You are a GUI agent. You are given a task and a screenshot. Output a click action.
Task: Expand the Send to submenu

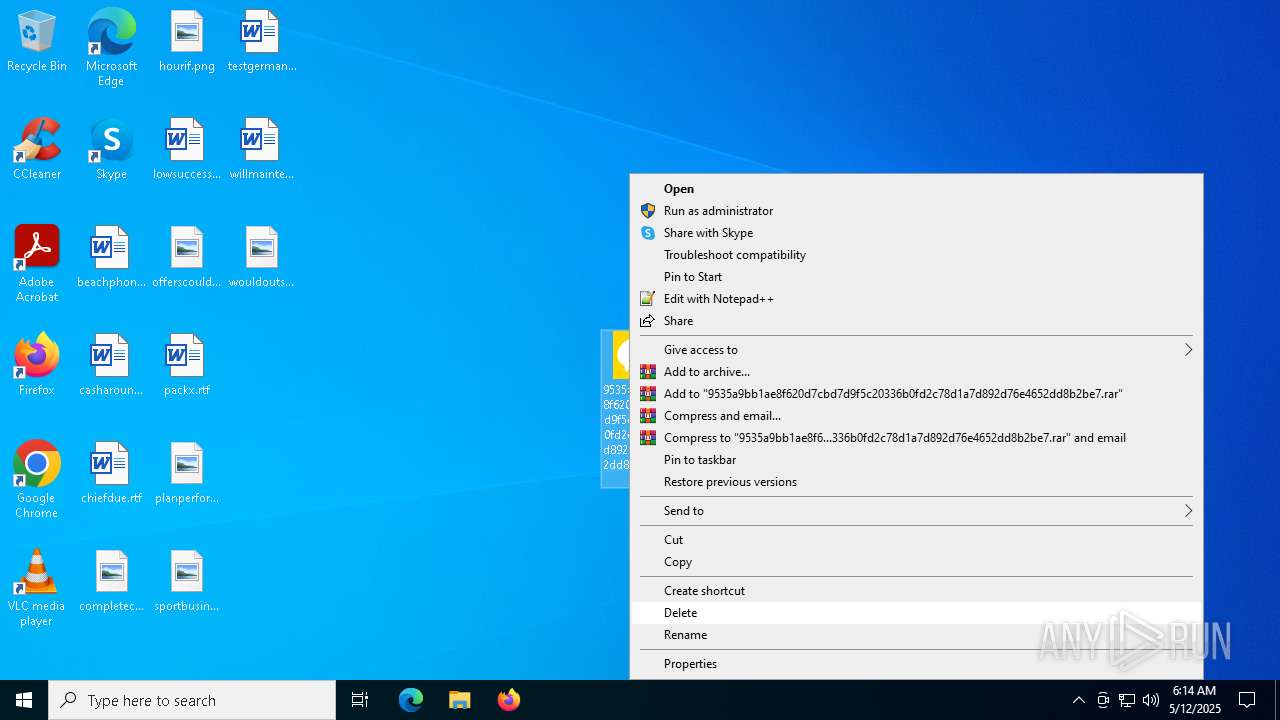click(916, 511)
